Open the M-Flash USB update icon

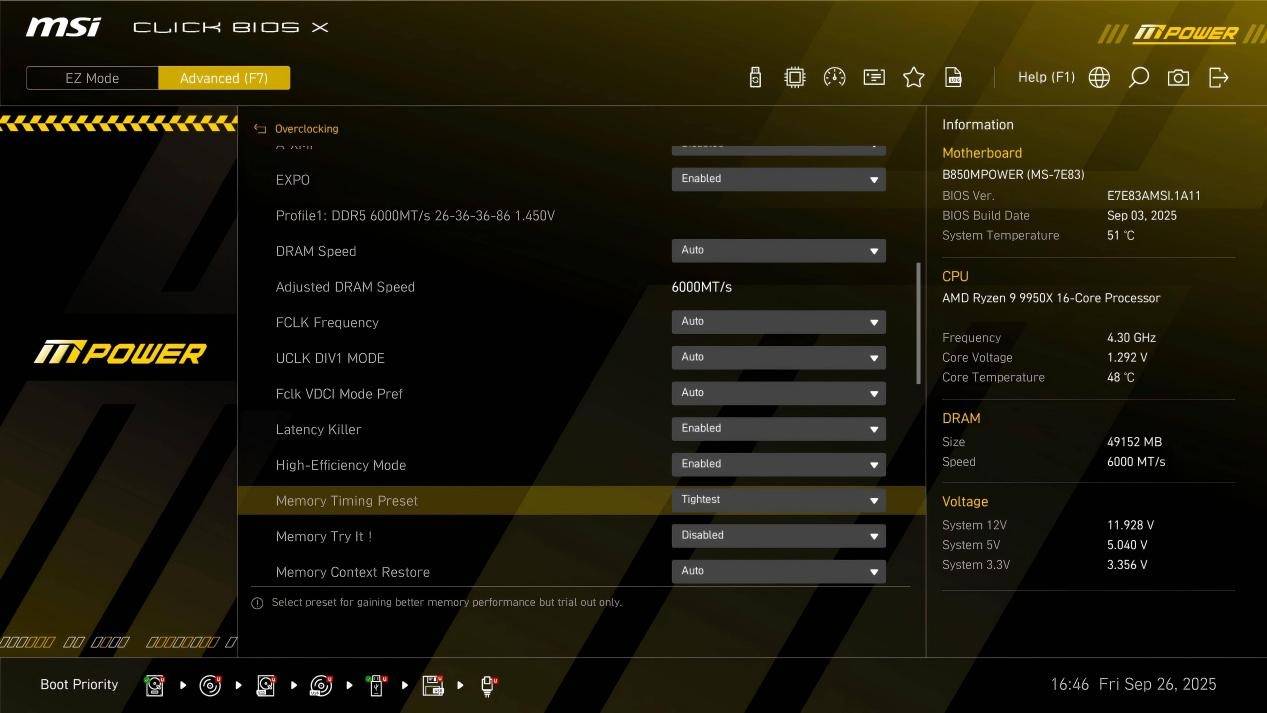click(x=755, y=78)
